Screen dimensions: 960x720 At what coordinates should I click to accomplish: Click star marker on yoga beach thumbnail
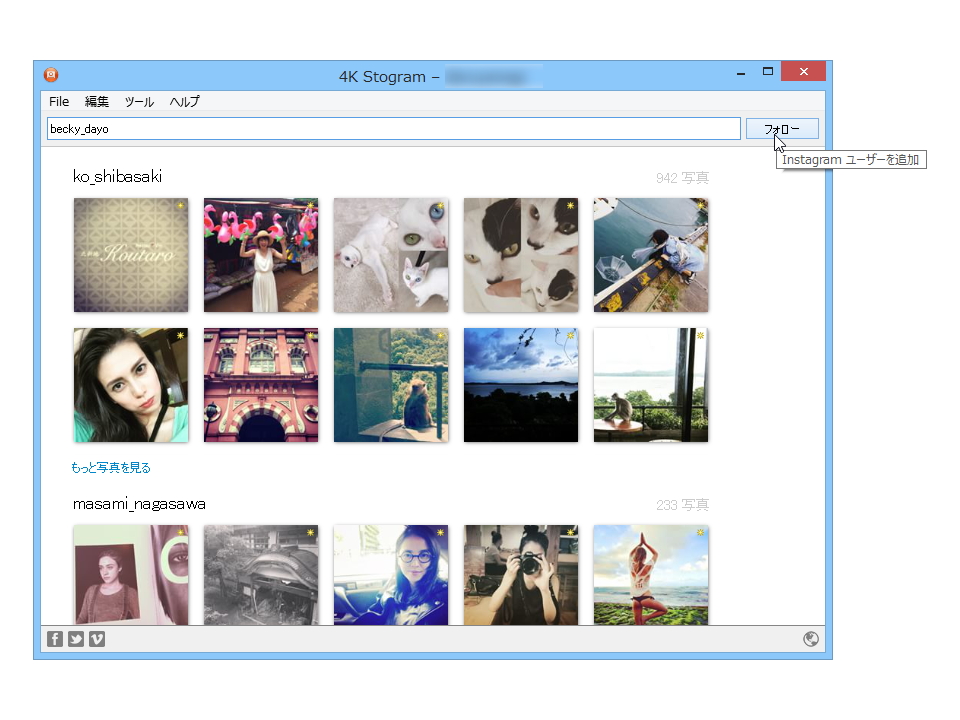700,533
